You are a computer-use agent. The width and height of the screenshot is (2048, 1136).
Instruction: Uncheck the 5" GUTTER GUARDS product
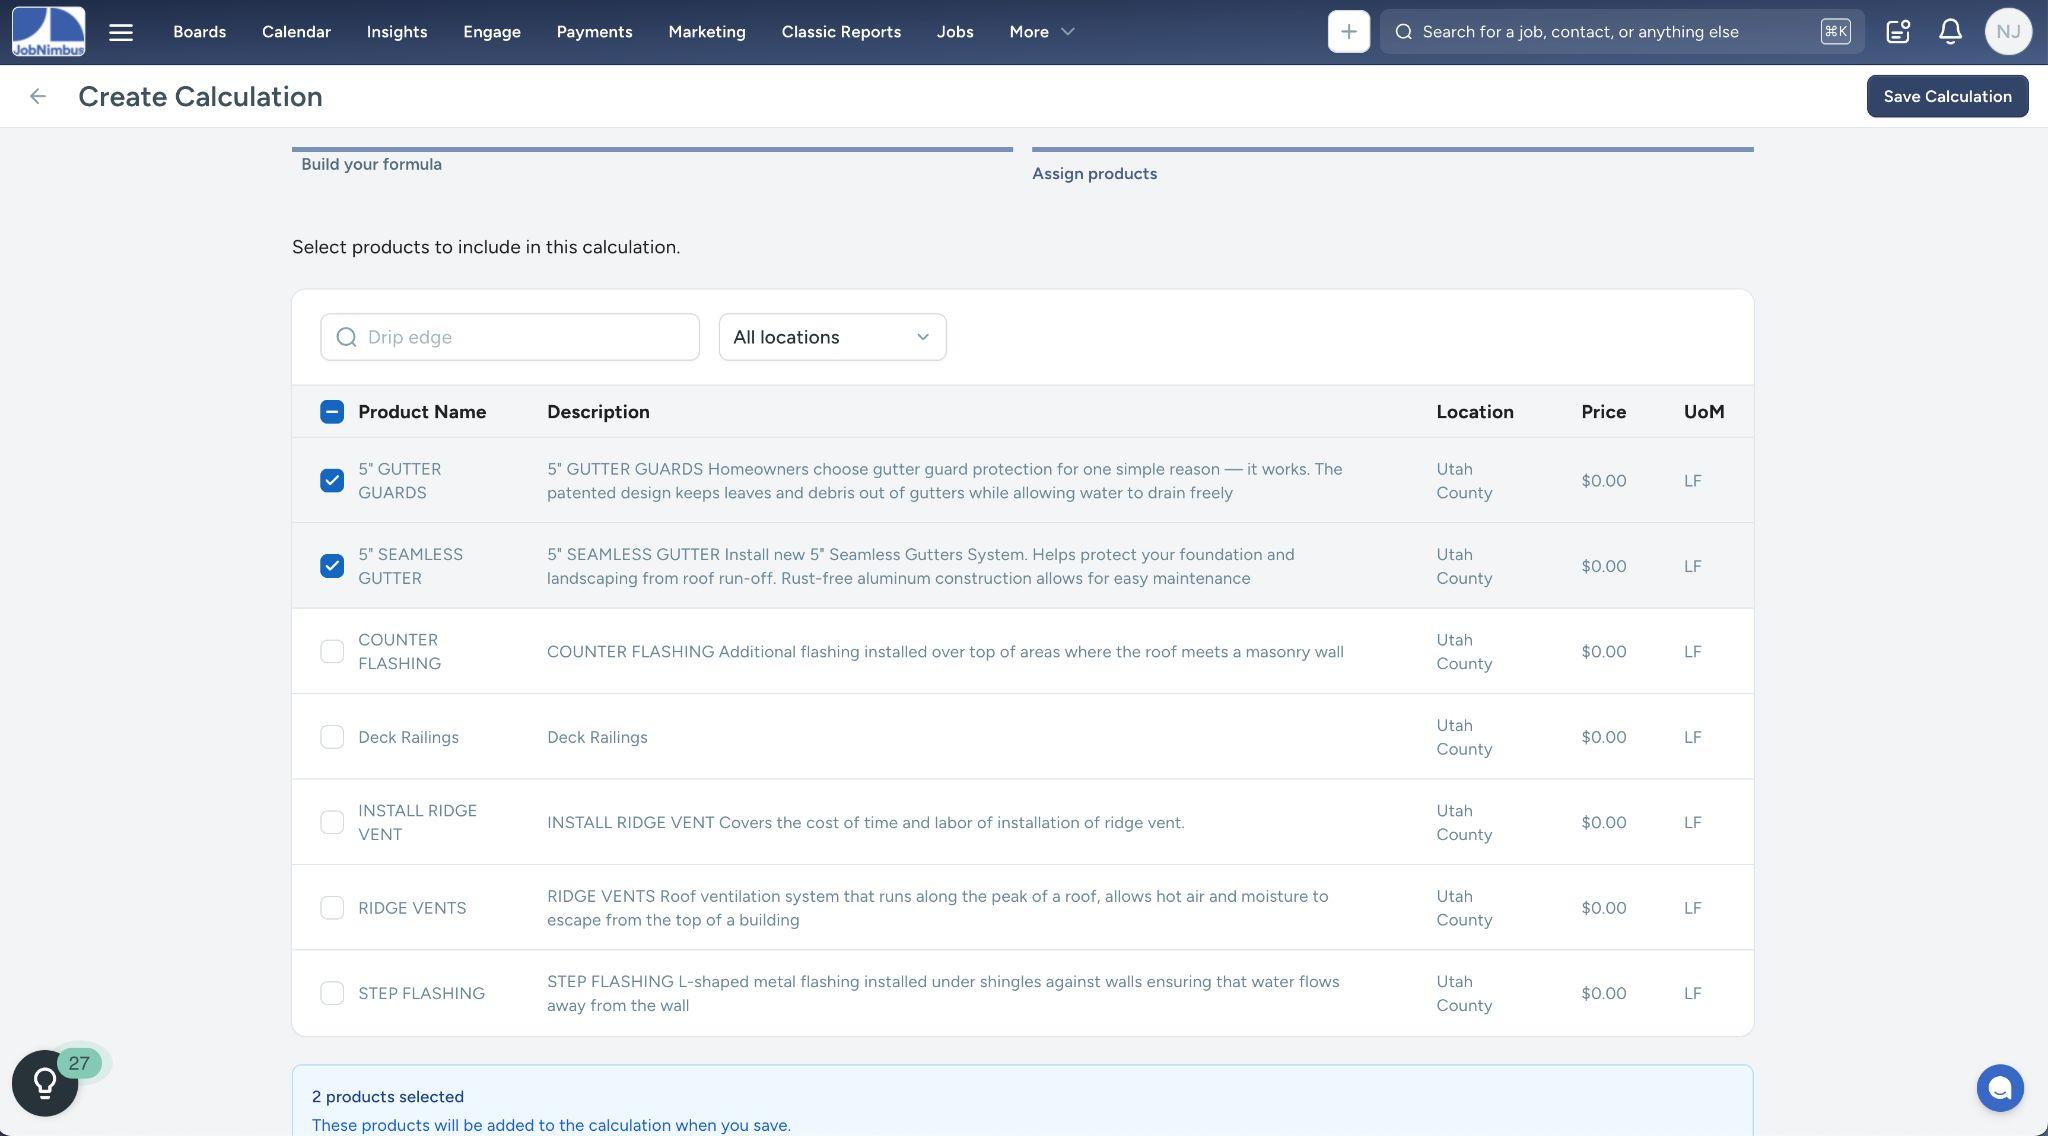332,481
